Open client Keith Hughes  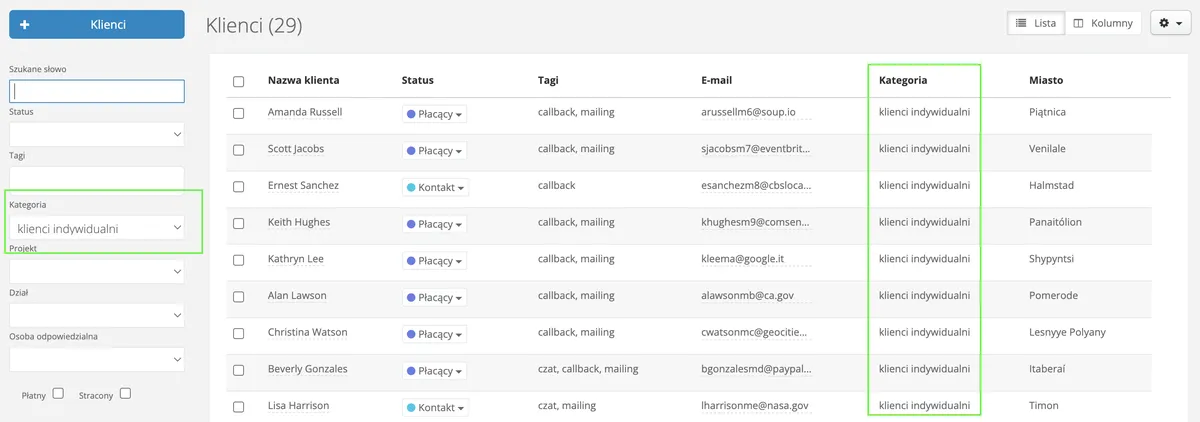pyautogui.click(x=299, y=222)
